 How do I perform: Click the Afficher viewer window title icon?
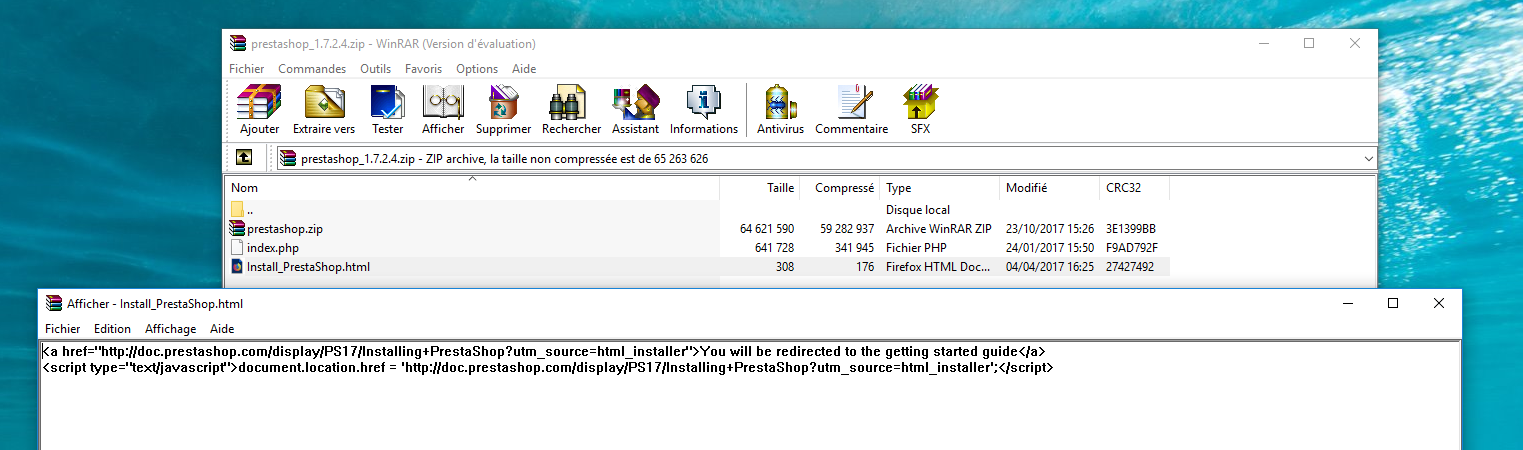click(x=54, y=303)
